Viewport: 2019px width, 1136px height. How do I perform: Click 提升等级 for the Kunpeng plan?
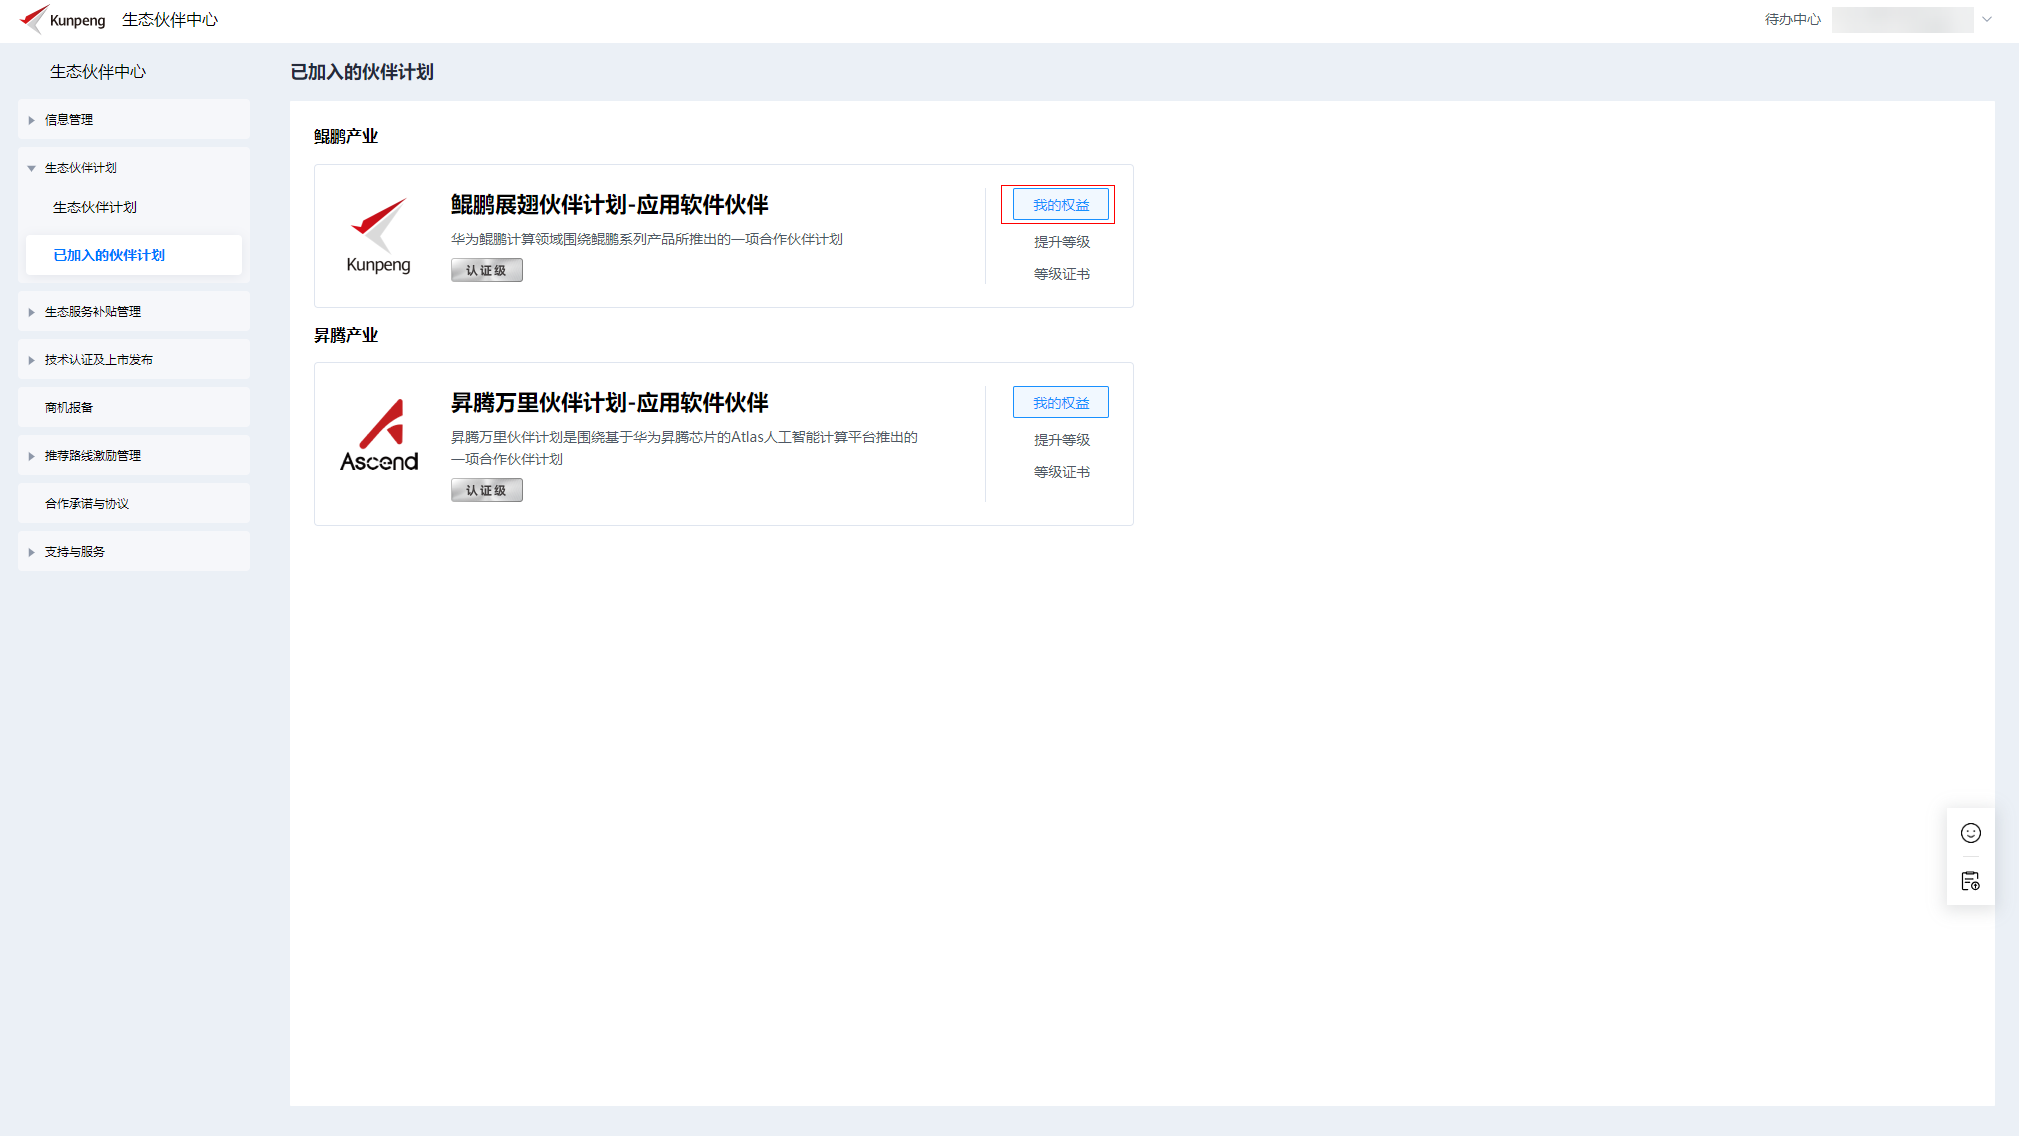coord(1061,242)
